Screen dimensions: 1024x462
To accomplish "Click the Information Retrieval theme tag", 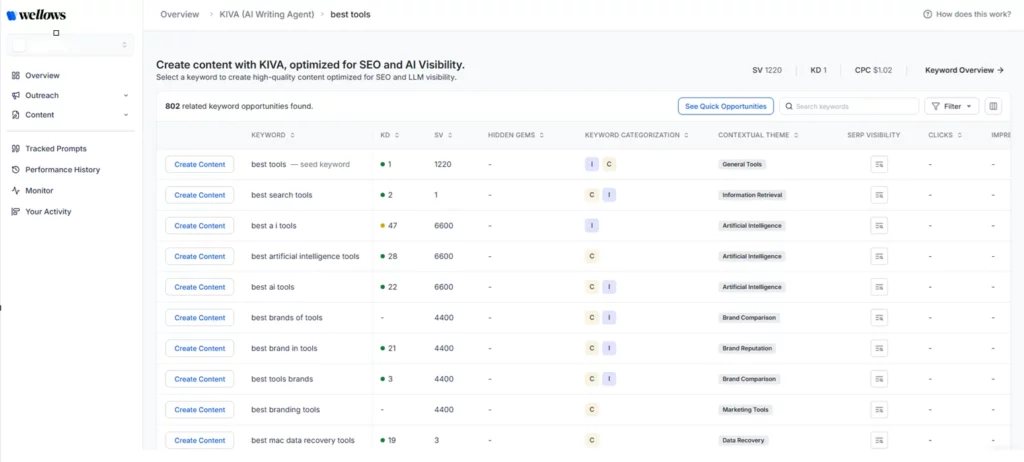I will pyautogui.click(x=752, y=195).
